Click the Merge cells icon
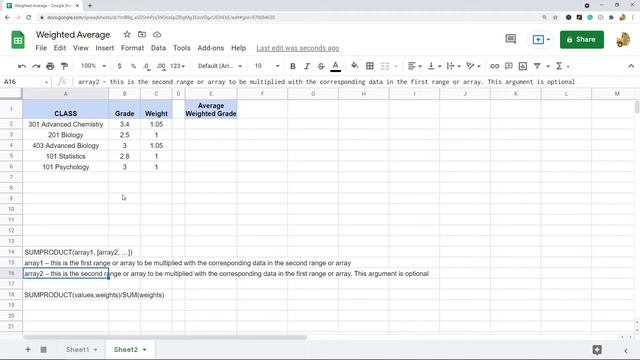Screen dimensions: 640x360 pyautogui.click(x=385, y=66)
